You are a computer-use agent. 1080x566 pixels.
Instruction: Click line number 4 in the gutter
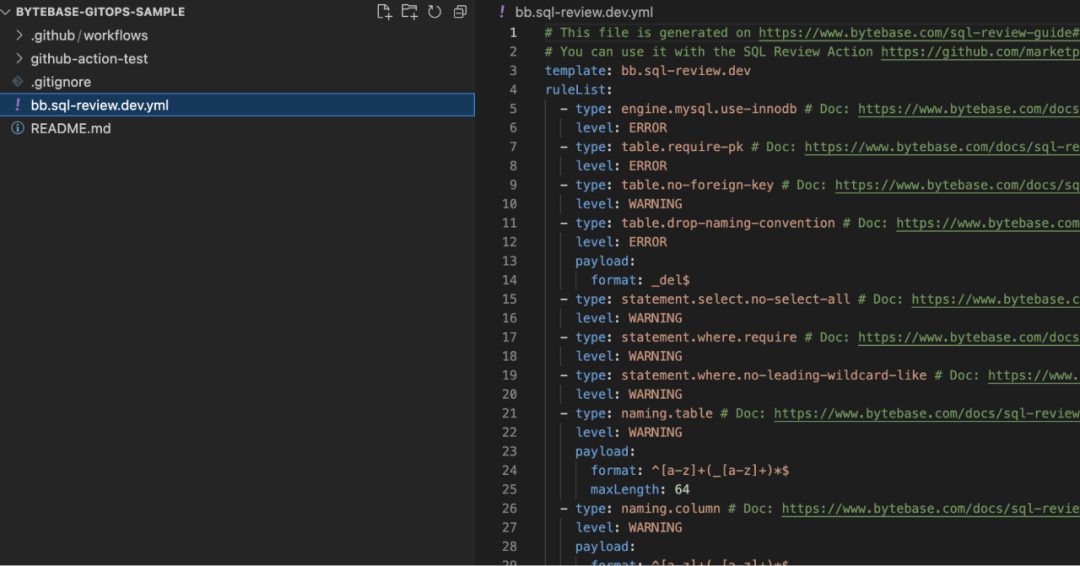tap(512, 90)
